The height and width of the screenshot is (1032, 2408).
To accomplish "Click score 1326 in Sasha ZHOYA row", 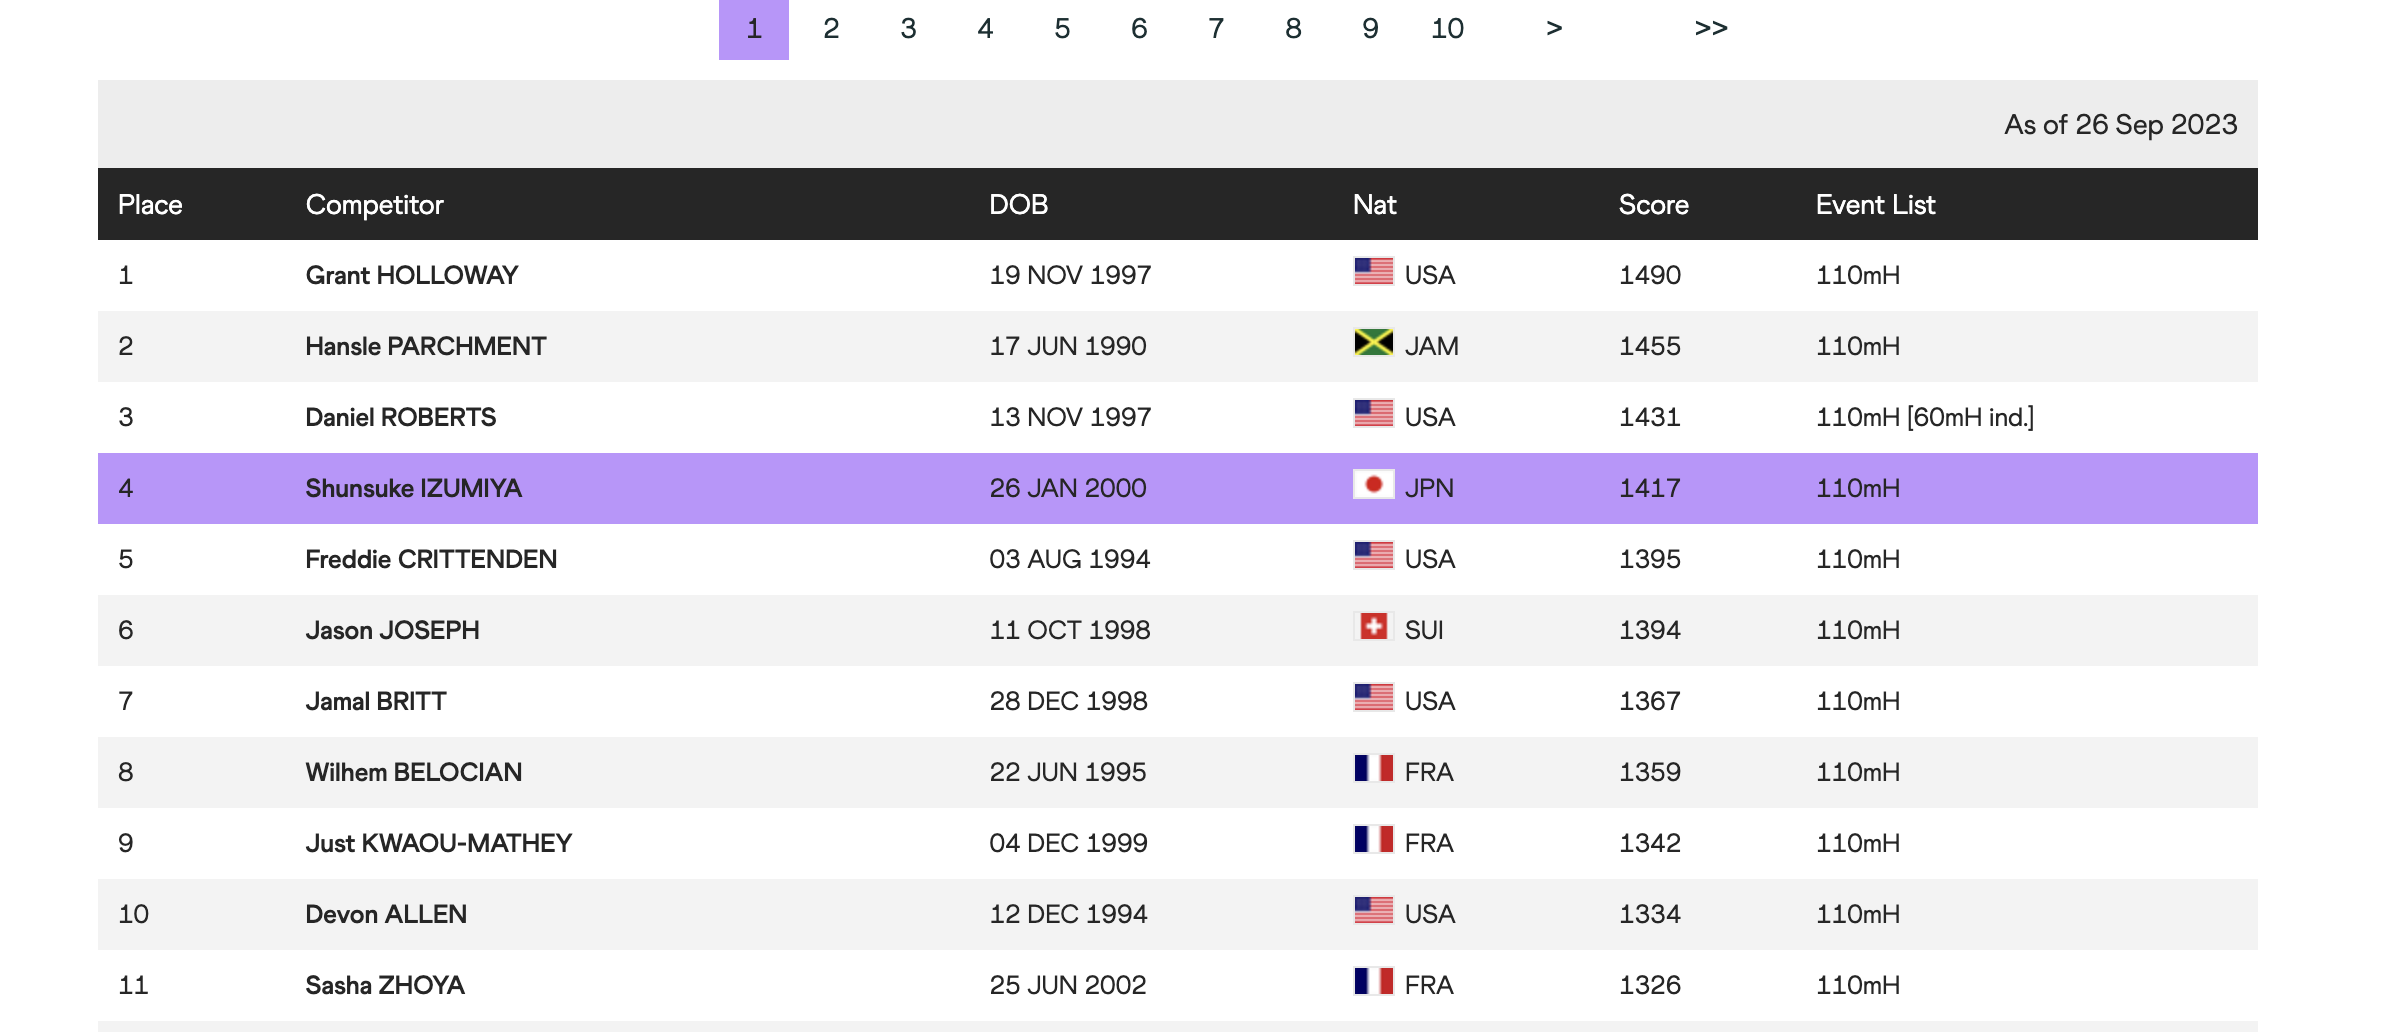I will (x=1650, y=985).
